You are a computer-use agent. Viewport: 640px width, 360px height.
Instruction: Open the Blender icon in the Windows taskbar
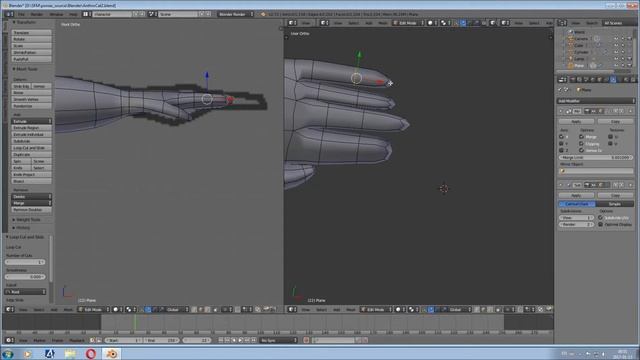(111, 353)
